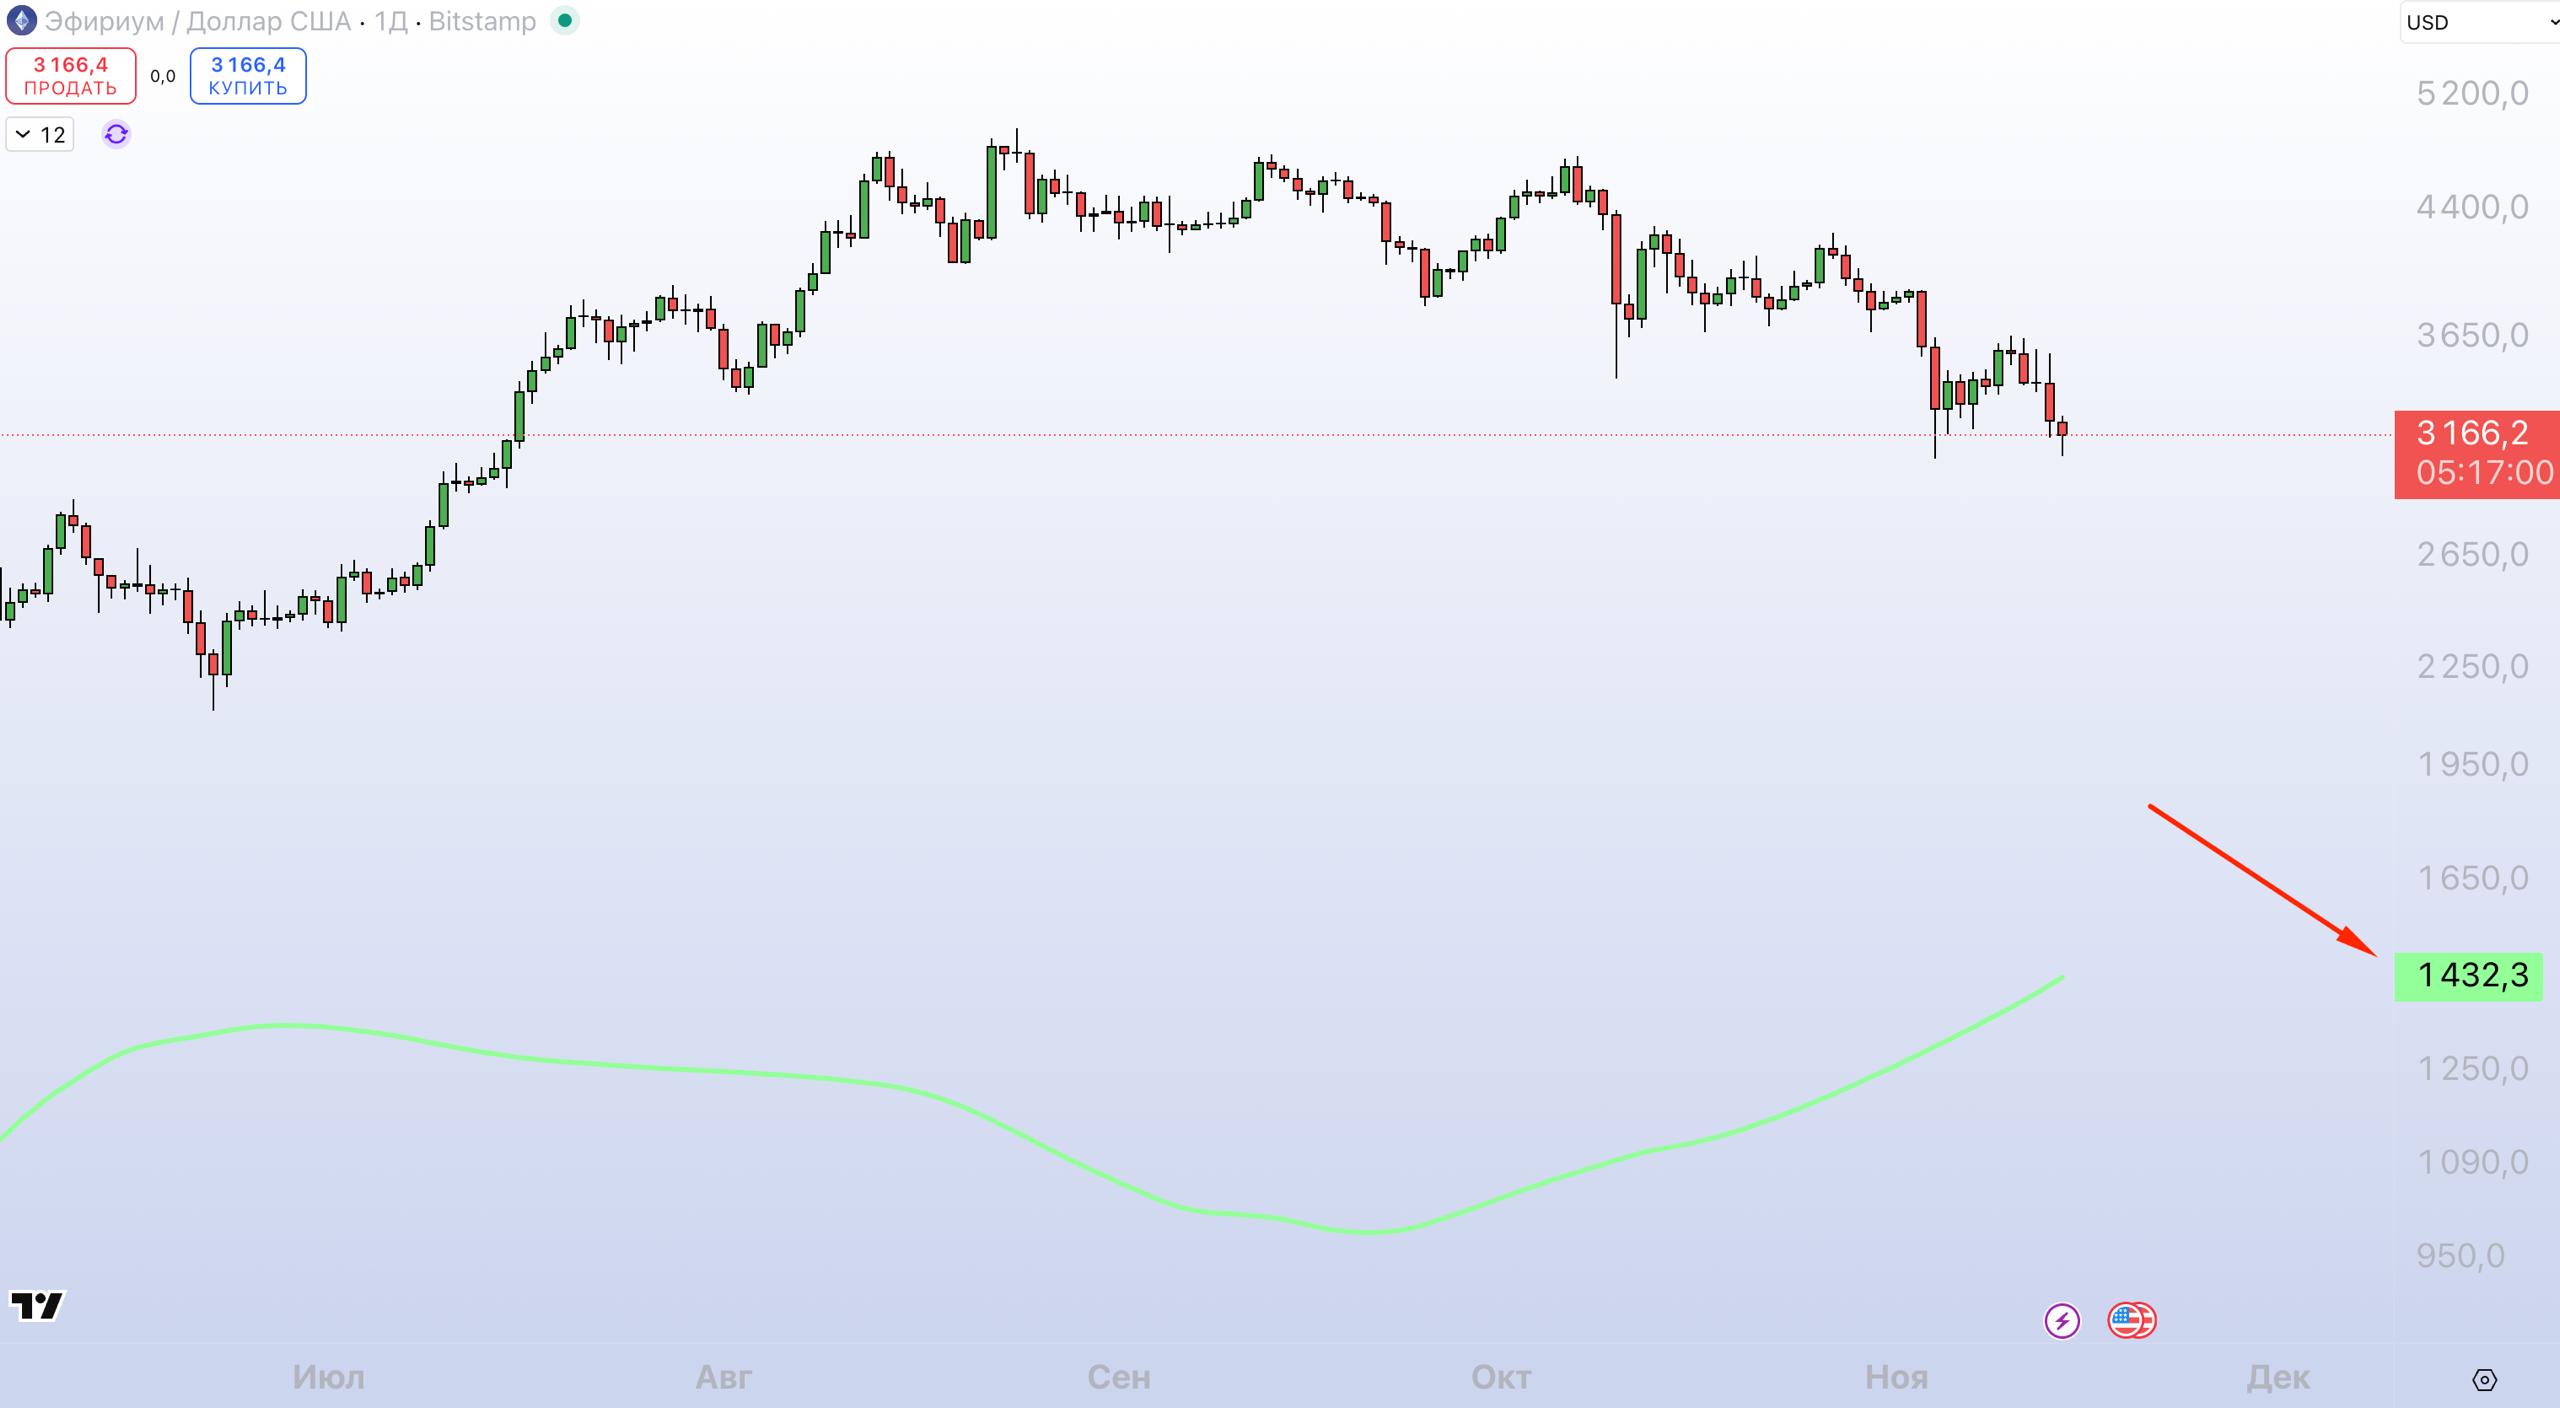
Task: Open chart settings hexagon gear icon
Action: [2484, 1380]
